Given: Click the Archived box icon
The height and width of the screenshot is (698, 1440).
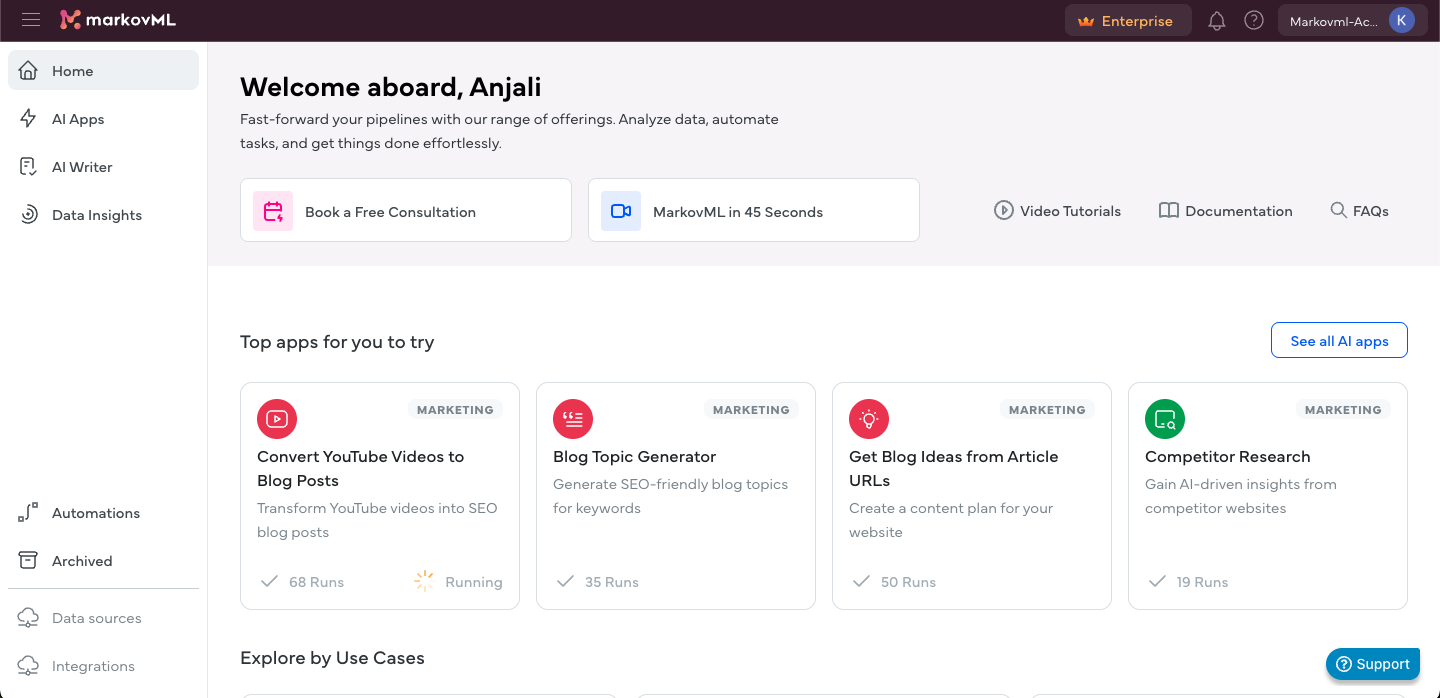Looking at the screenshot, I should click(29, 561).
